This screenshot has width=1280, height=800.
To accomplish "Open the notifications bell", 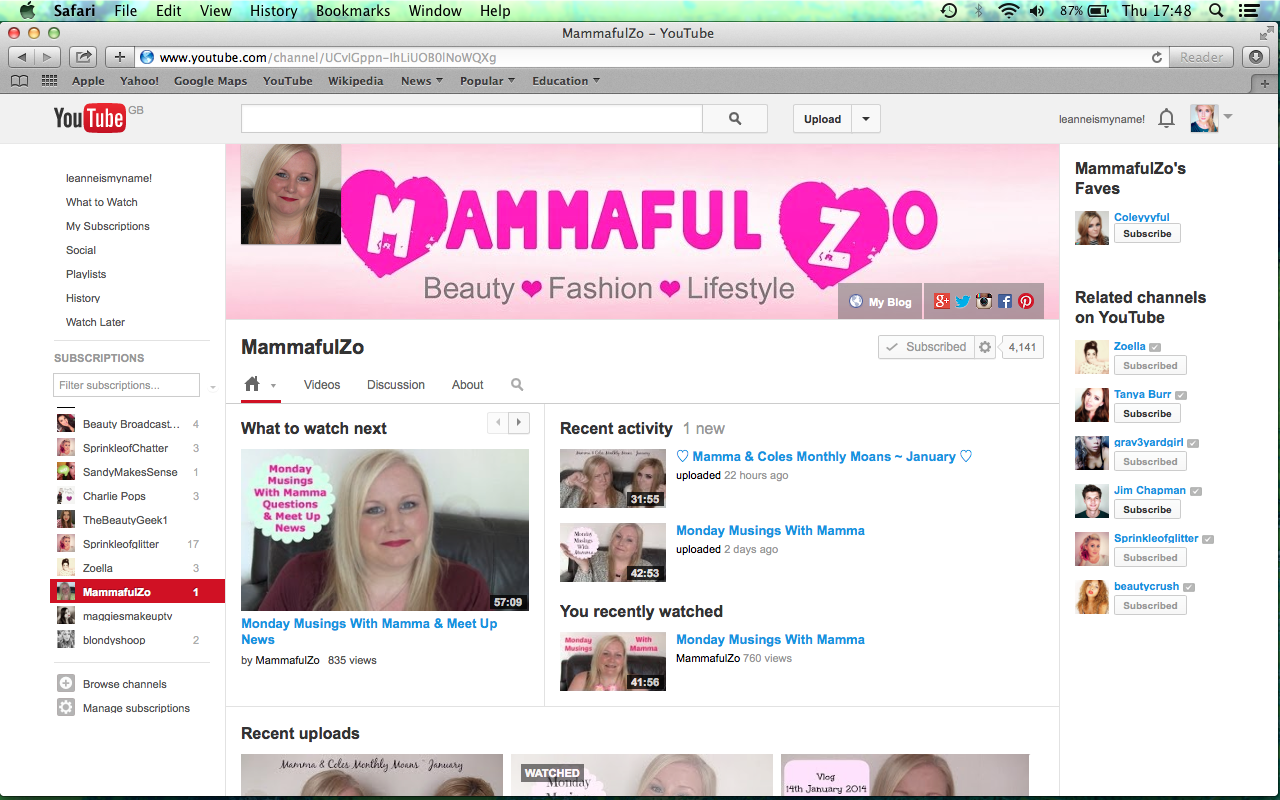I will click(1166, 119).
